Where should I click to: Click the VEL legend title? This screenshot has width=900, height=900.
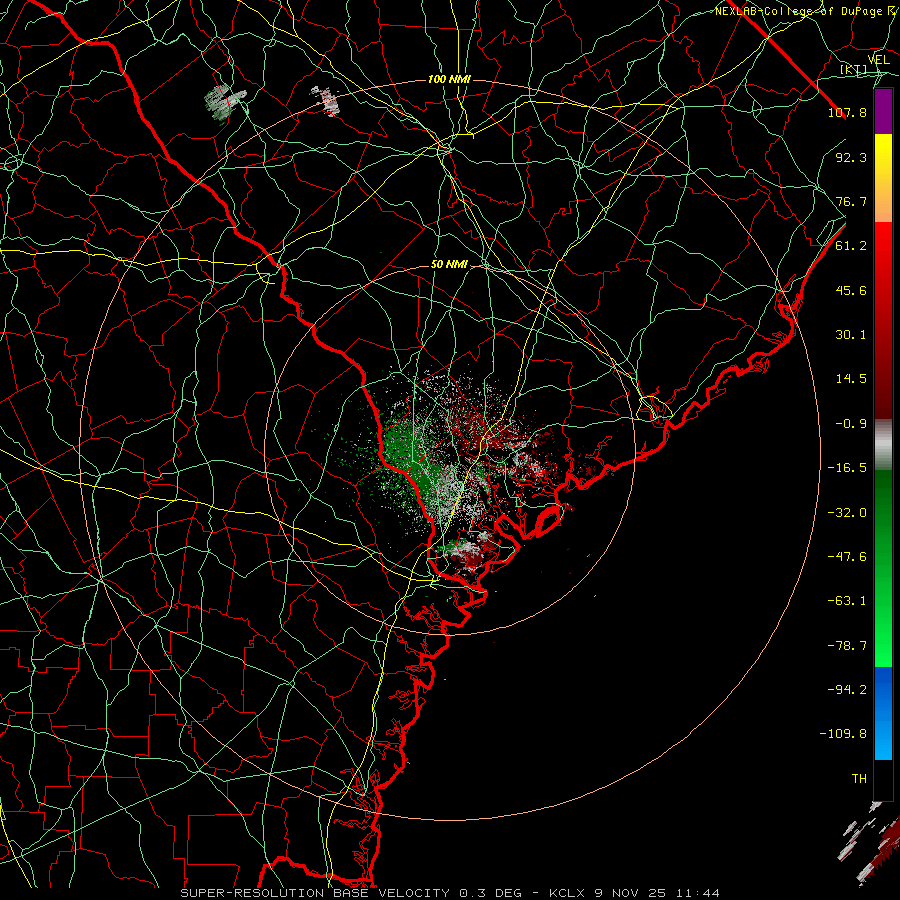pyautogui.click(x=878, y=60)
